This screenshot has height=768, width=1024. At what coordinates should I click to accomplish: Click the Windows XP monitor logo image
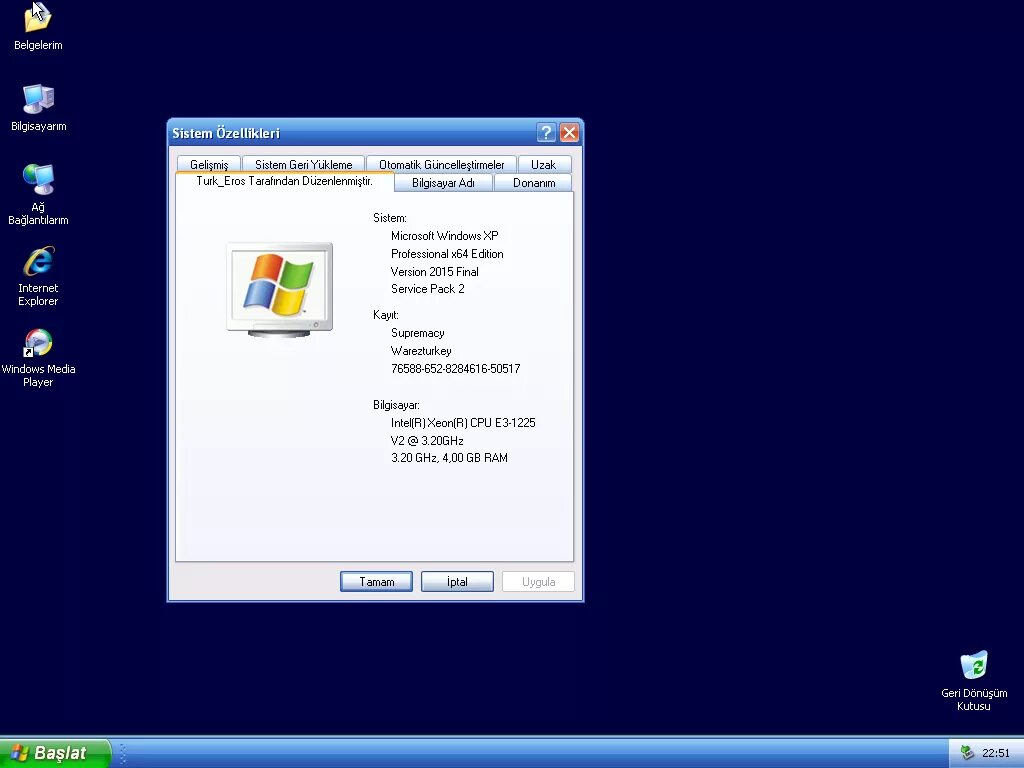tap(280, 289)
